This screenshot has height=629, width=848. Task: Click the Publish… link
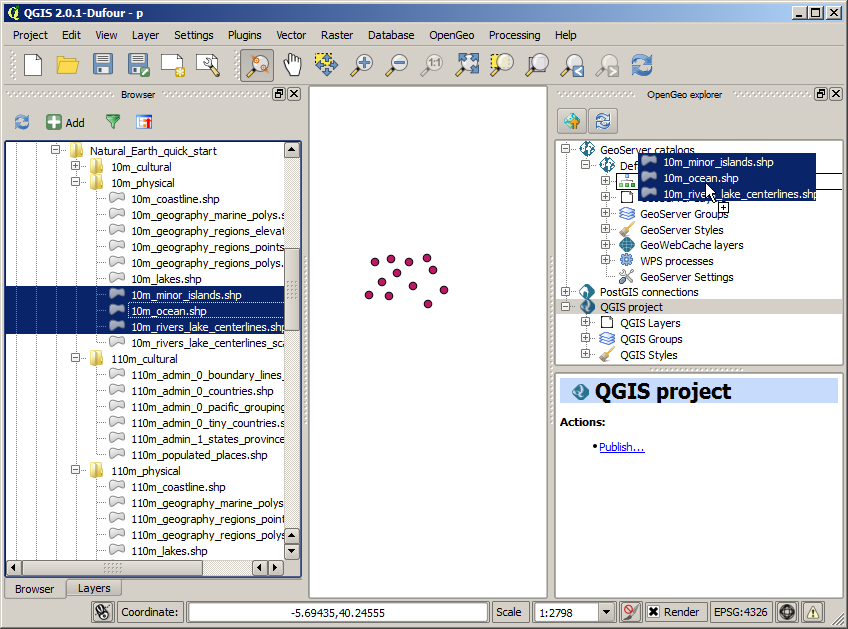[621, 447]
